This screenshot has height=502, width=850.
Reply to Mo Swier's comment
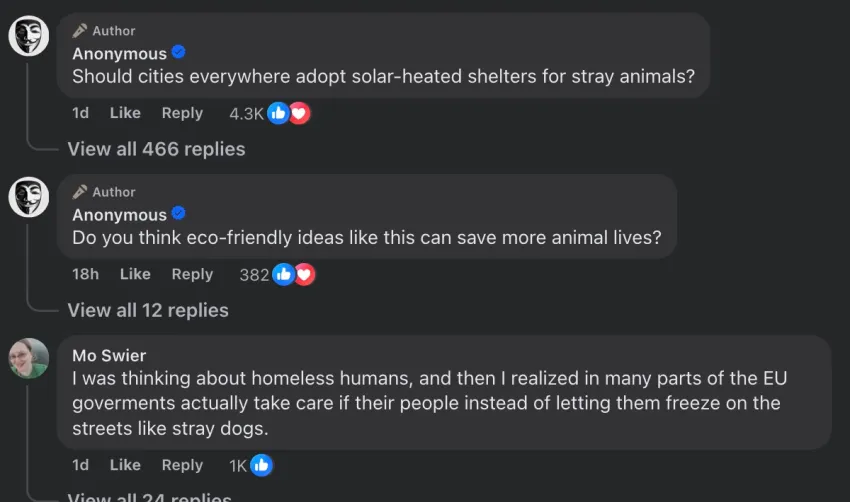tap(182, 465)
